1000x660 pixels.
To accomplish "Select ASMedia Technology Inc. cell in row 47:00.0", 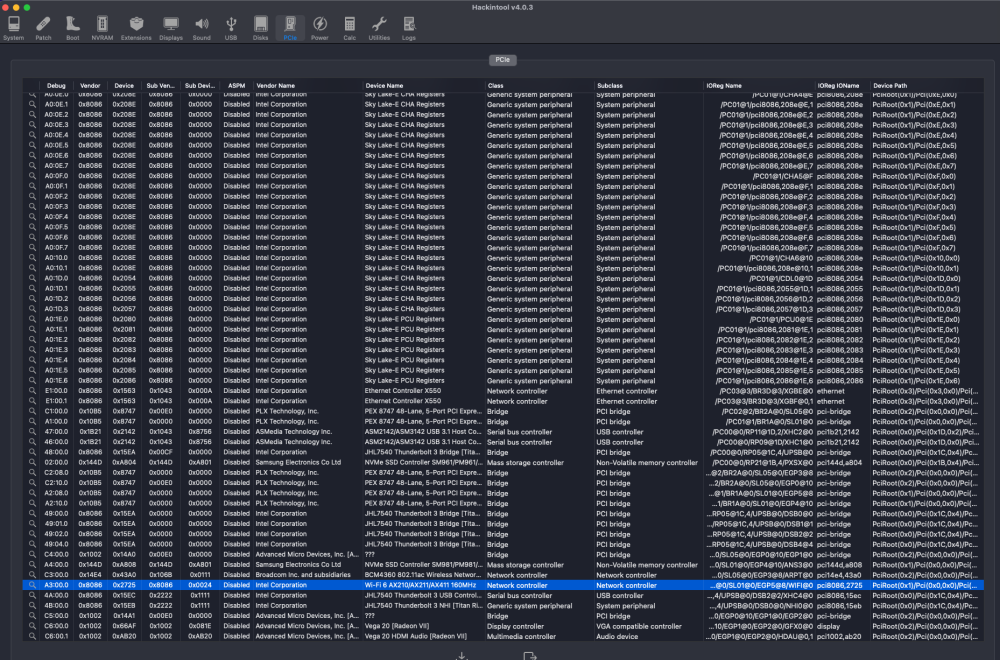I will pos(293,432).
